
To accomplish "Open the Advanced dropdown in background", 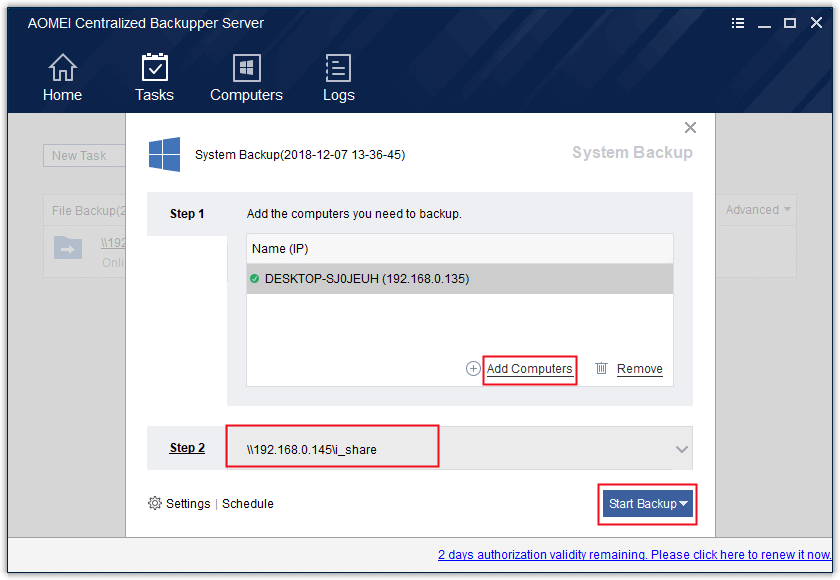I will pyautogui.click(x=758, y=210).
